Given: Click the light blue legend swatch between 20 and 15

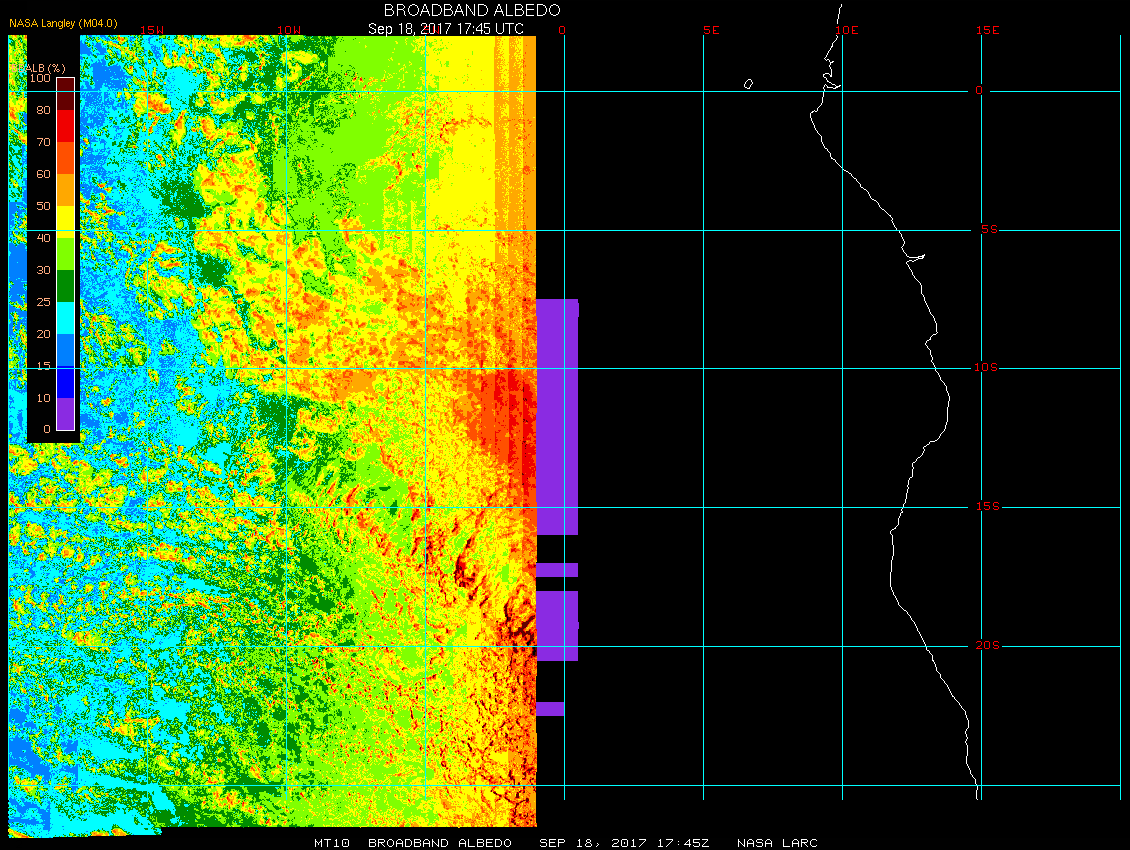Looking at the screenshot, I should click(x=66, y=350).
